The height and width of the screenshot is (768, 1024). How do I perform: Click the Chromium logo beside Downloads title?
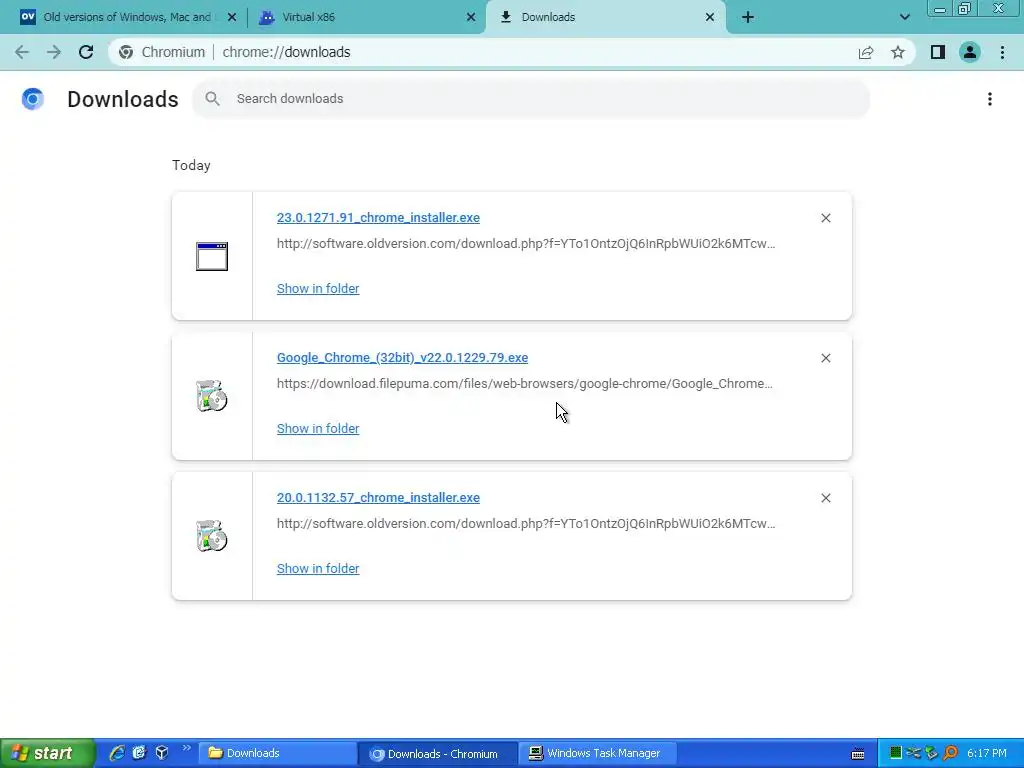tap(33, 99)
